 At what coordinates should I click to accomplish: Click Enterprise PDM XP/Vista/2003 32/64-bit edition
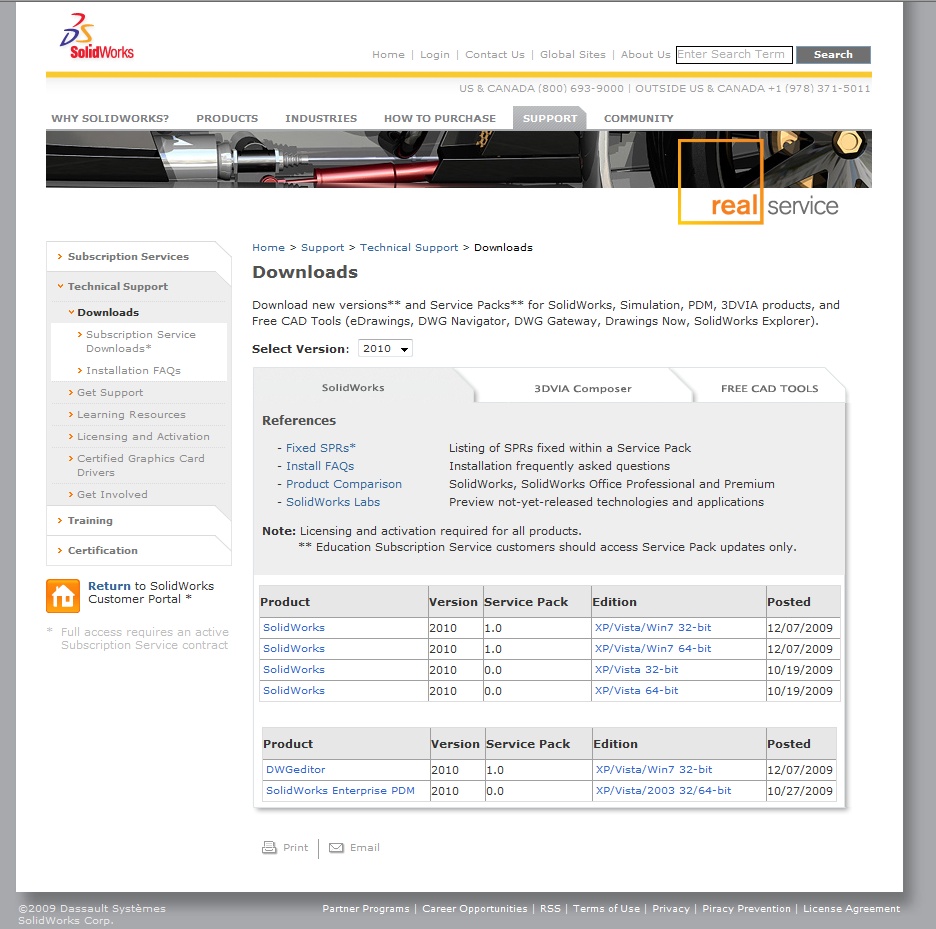(x=663, y=790)
